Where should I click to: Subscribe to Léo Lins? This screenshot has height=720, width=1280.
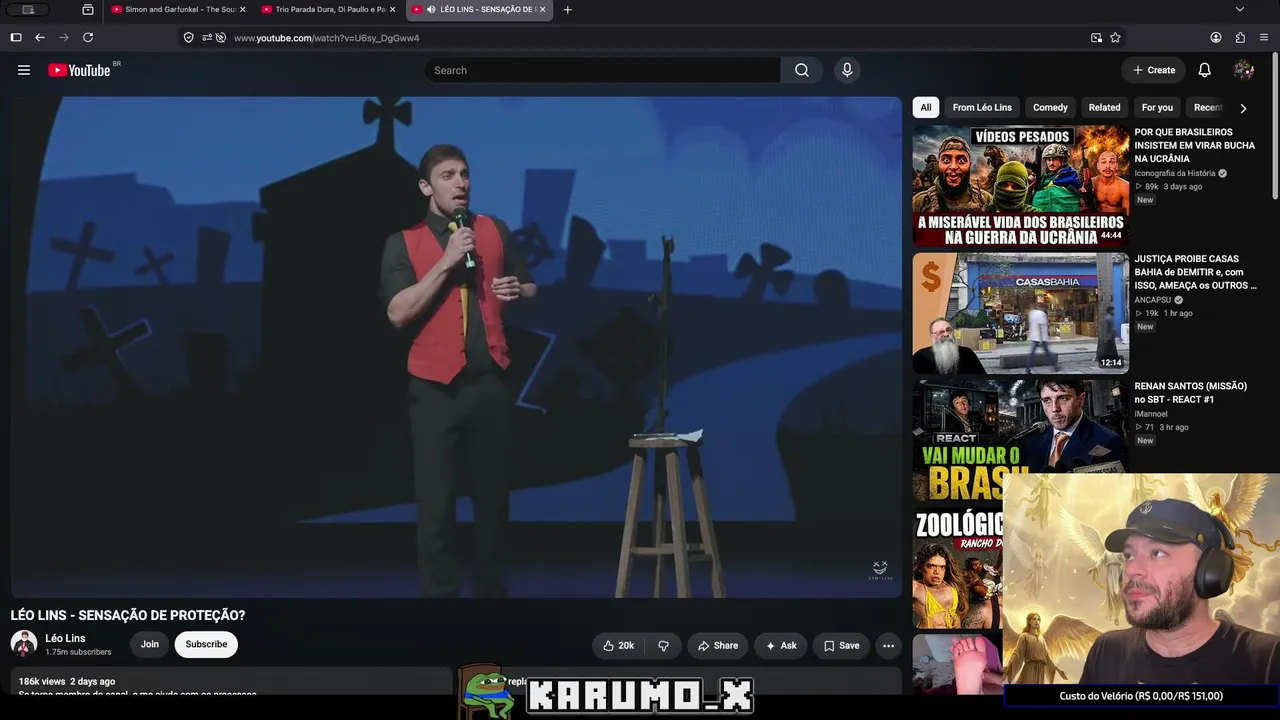206,645
